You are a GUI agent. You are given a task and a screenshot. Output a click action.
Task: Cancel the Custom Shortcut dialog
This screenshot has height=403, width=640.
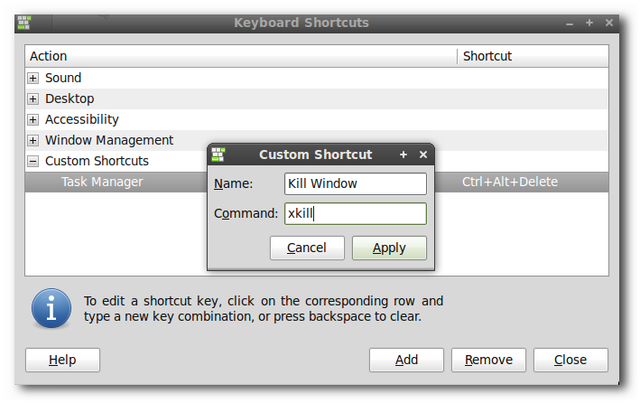point(306,248)
